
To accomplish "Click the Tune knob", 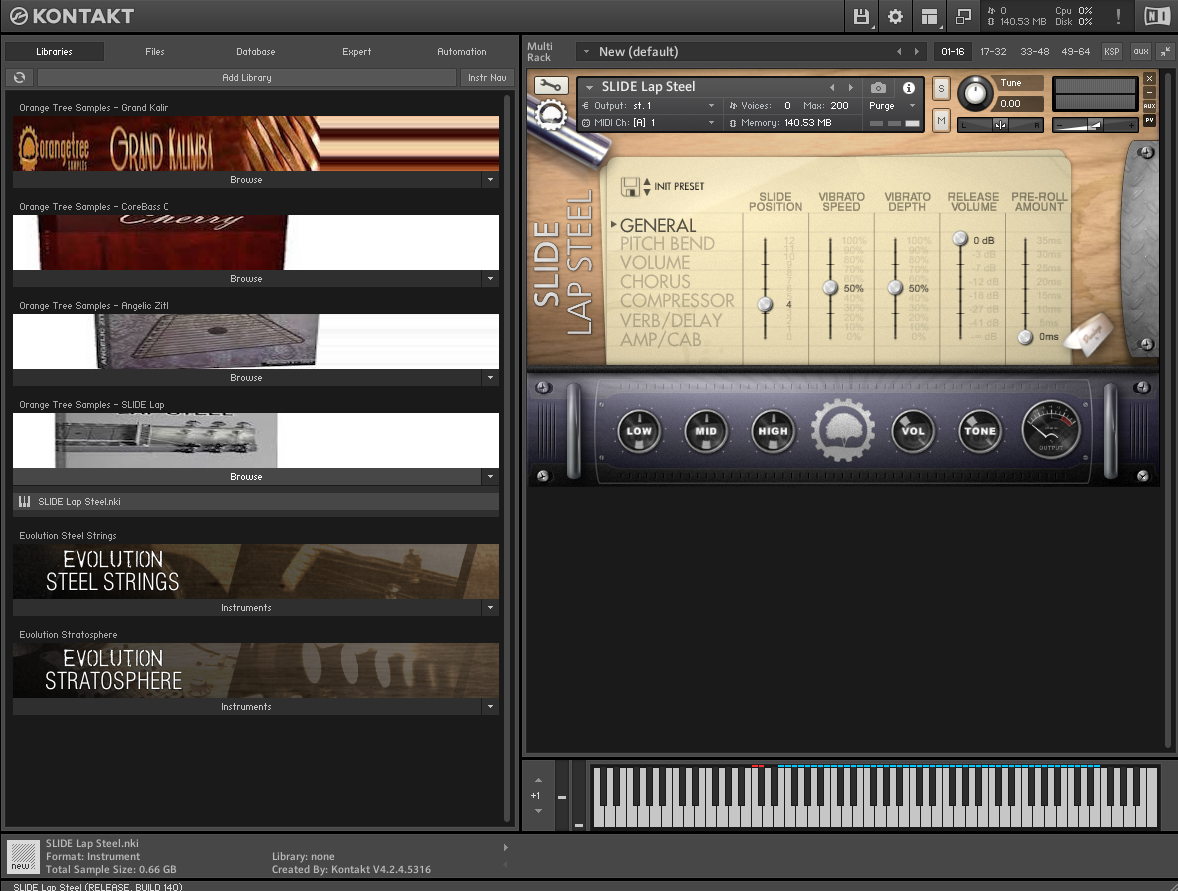I will tap(974, 92).
